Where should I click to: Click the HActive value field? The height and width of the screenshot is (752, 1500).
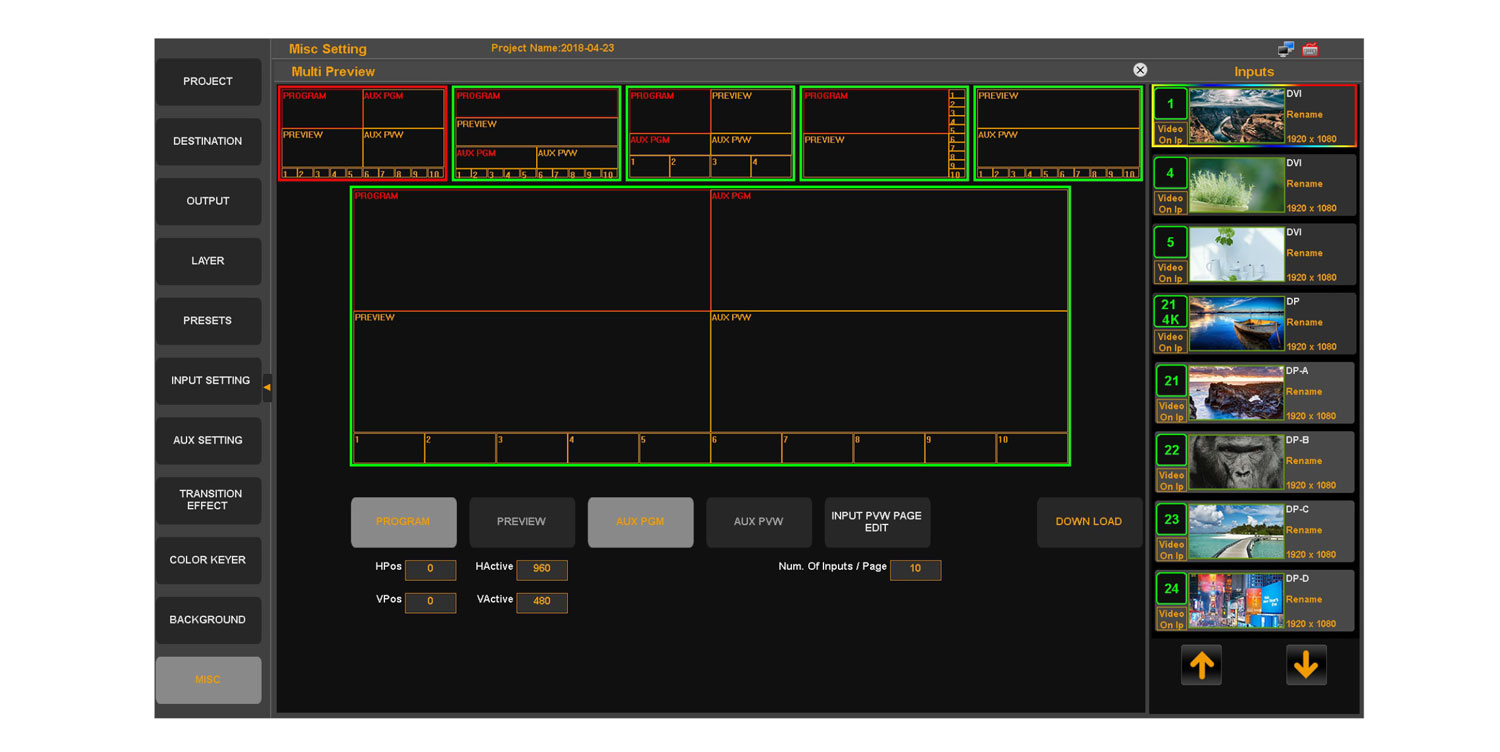point(541,569)
